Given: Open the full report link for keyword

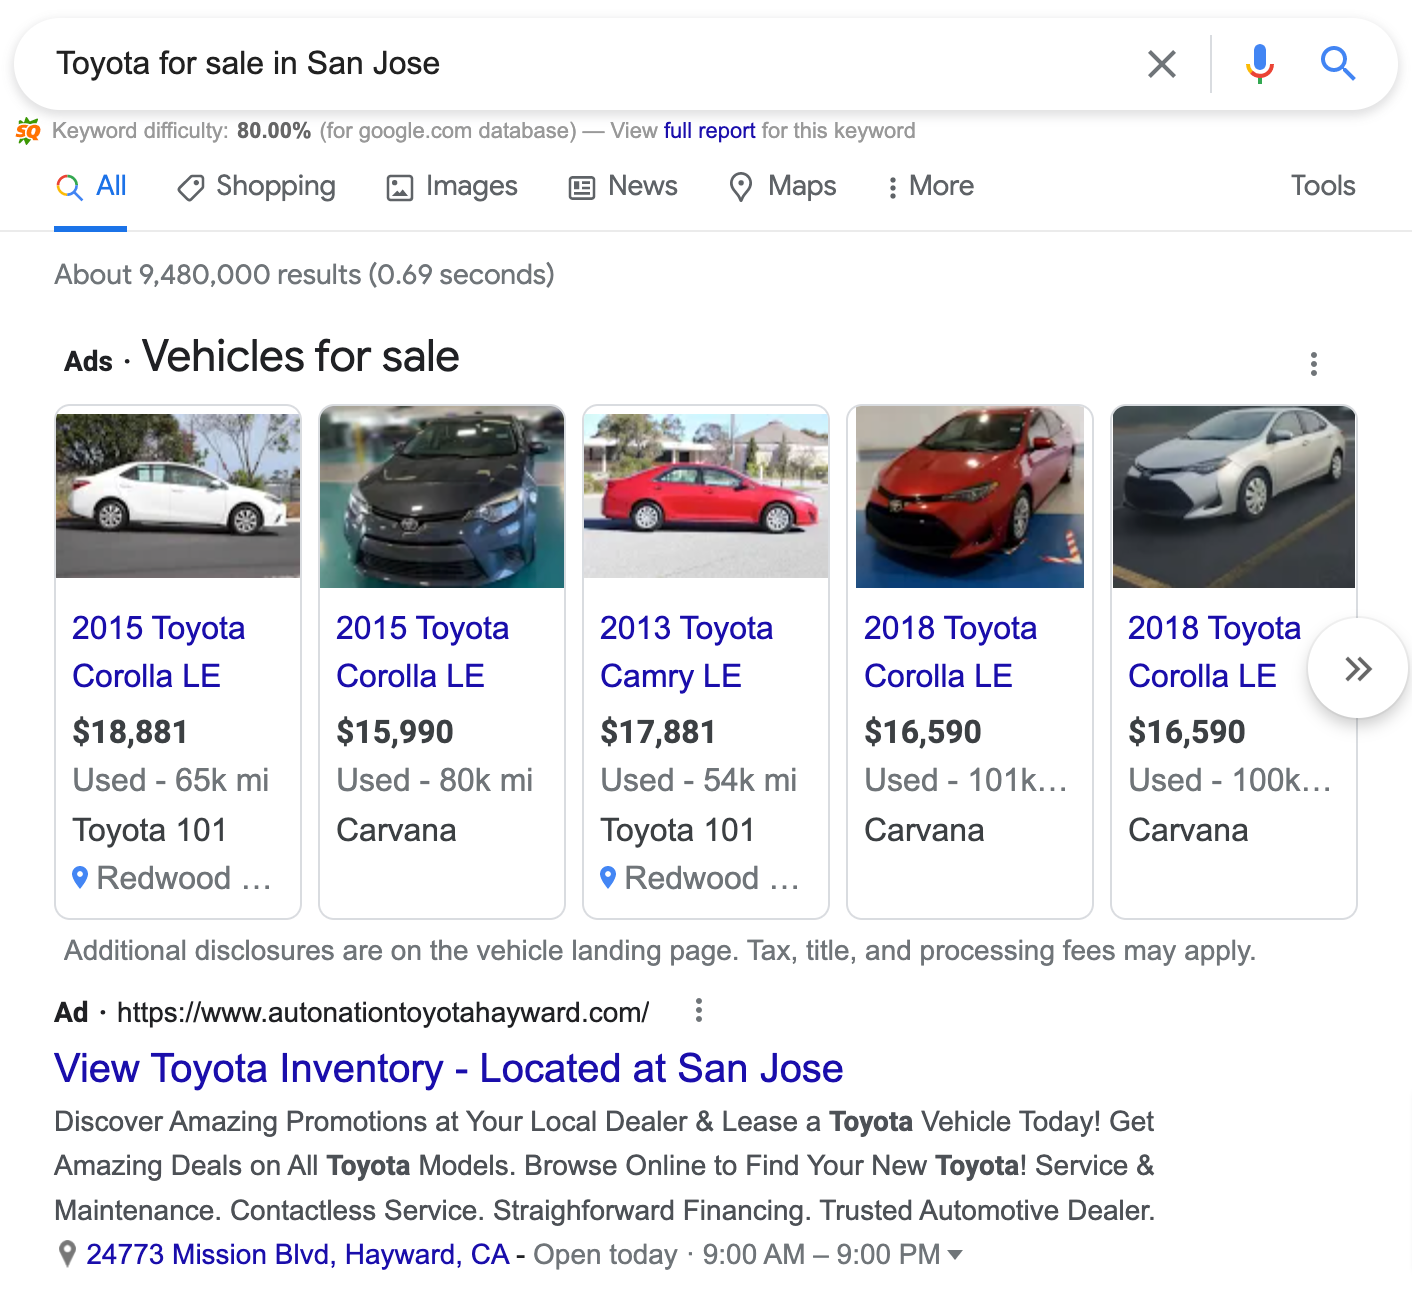Looking at the screenshot, I should pos(709,131).
